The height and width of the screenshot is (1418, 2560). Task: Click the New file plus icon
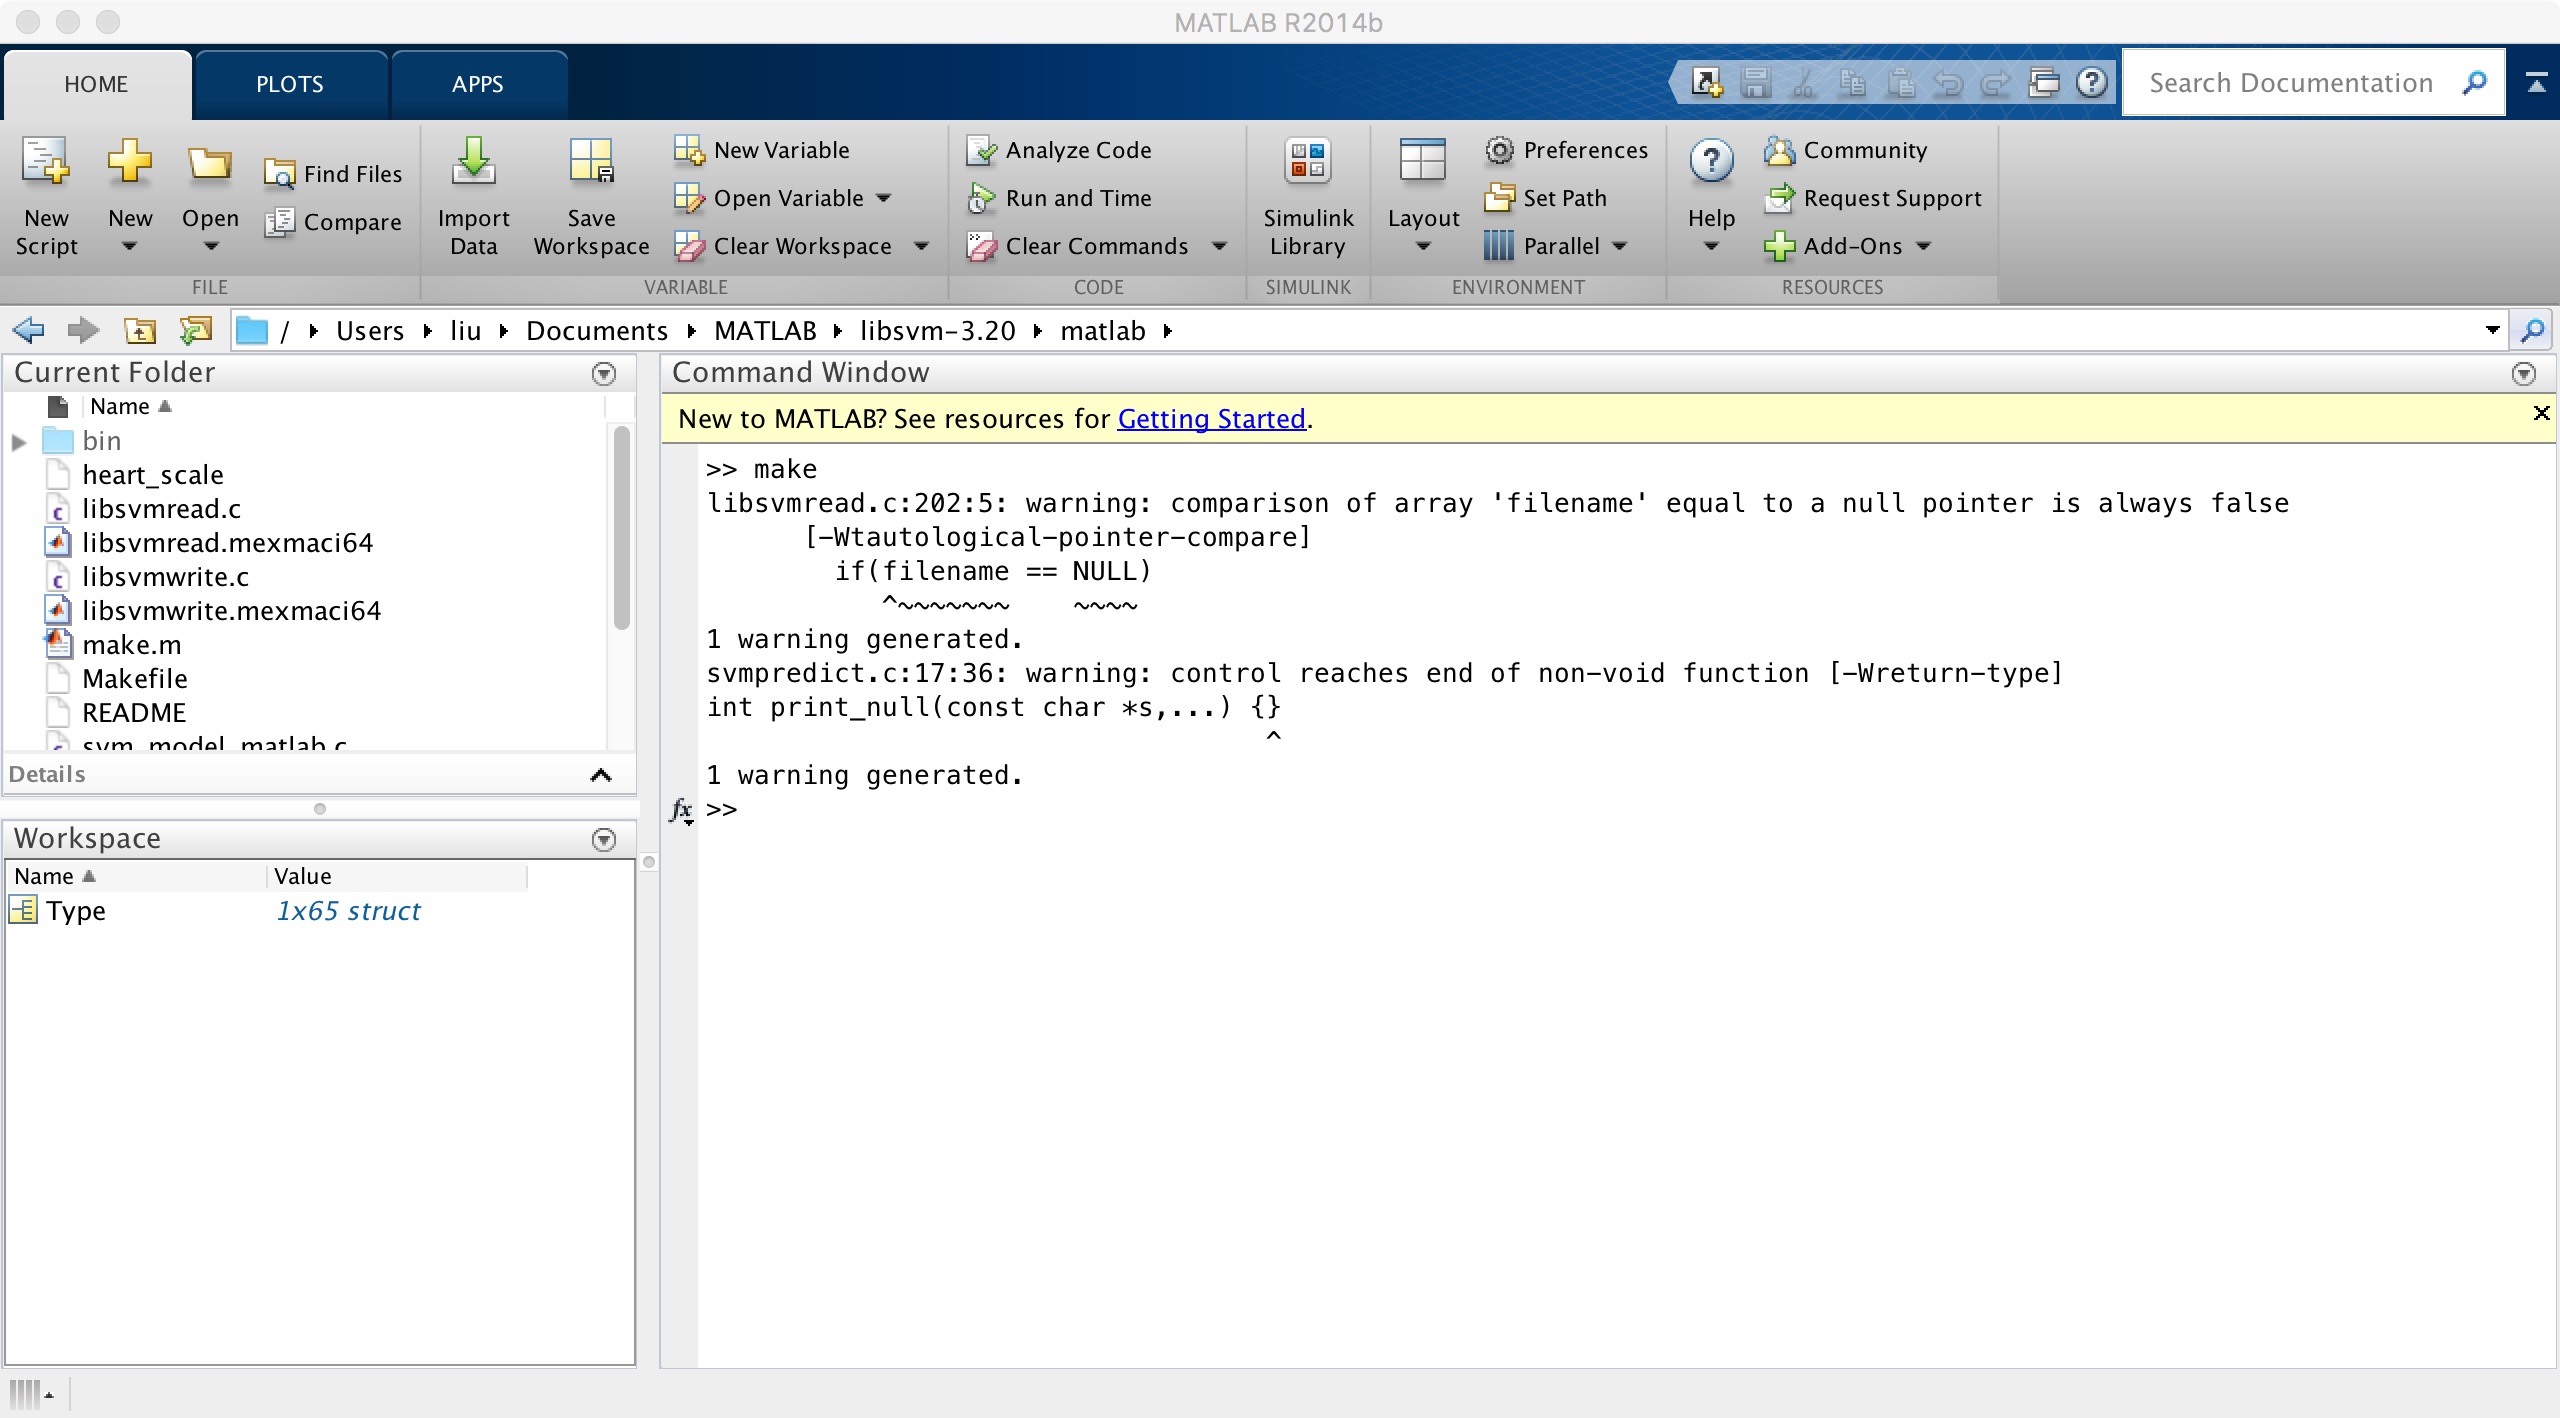coord(130,161)
